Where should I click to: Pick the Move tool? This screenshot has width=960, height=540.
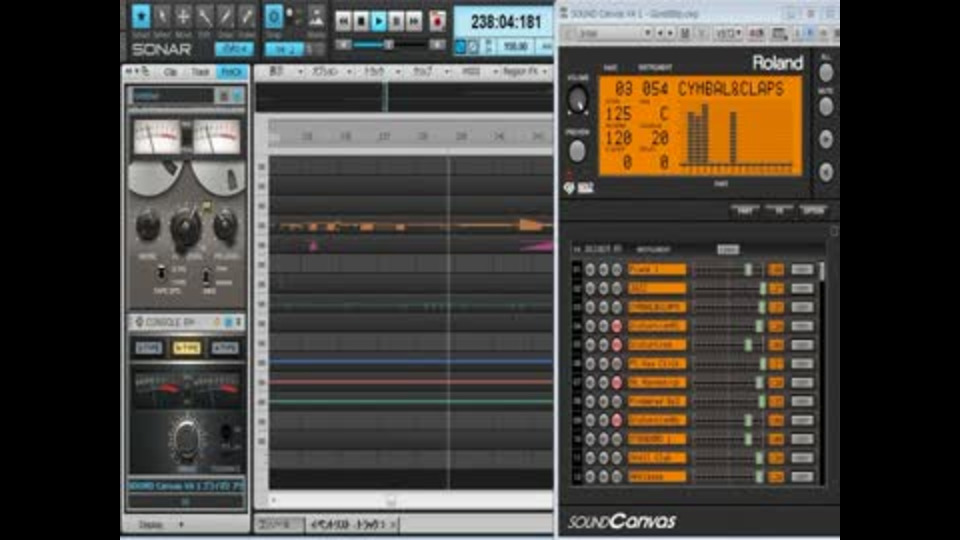click(183, 17)
